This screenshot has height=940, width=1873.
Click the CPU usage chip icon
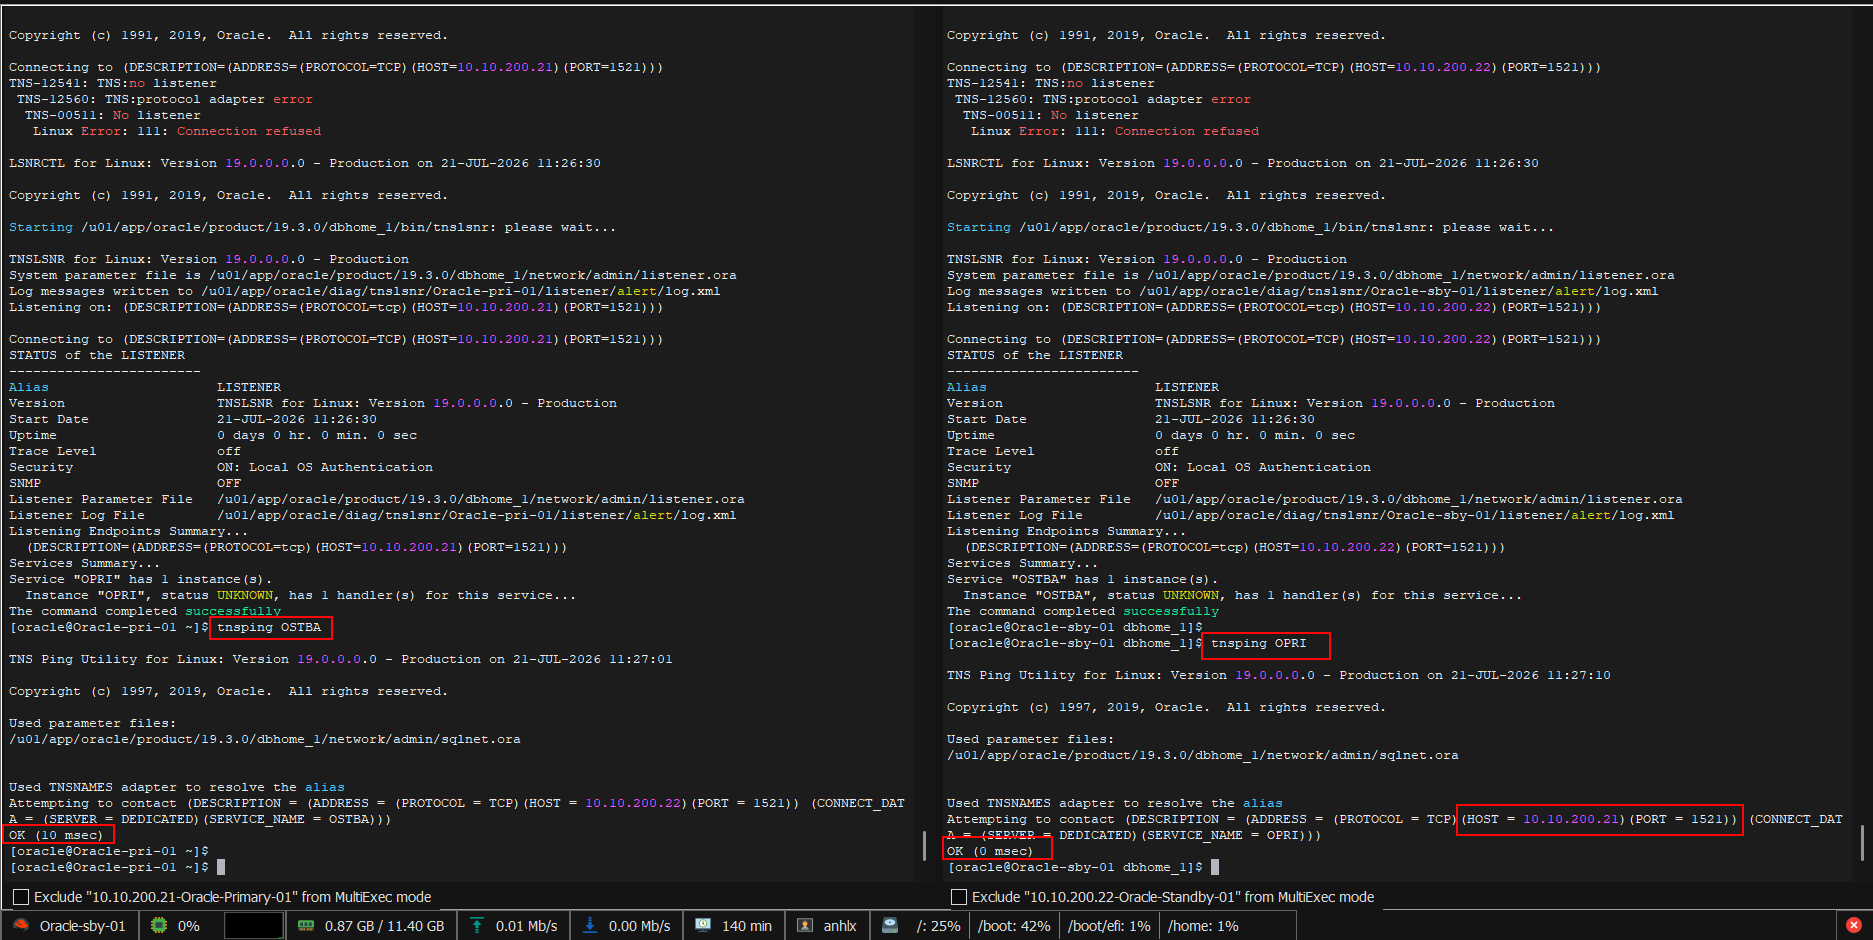pos(159,925)
